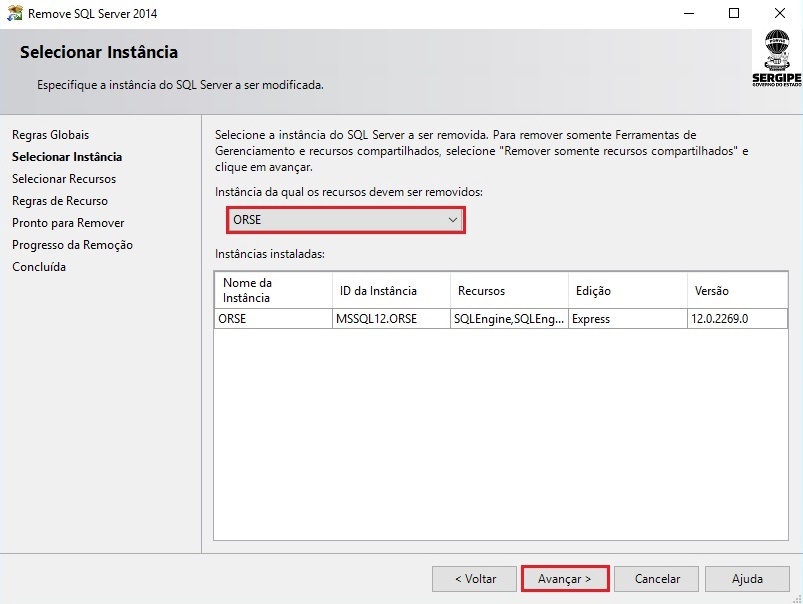The width and height of the screenshot is (803, 604).
Task: Close the Remove SQL Server 2014 window
Action: click(780, 14)
